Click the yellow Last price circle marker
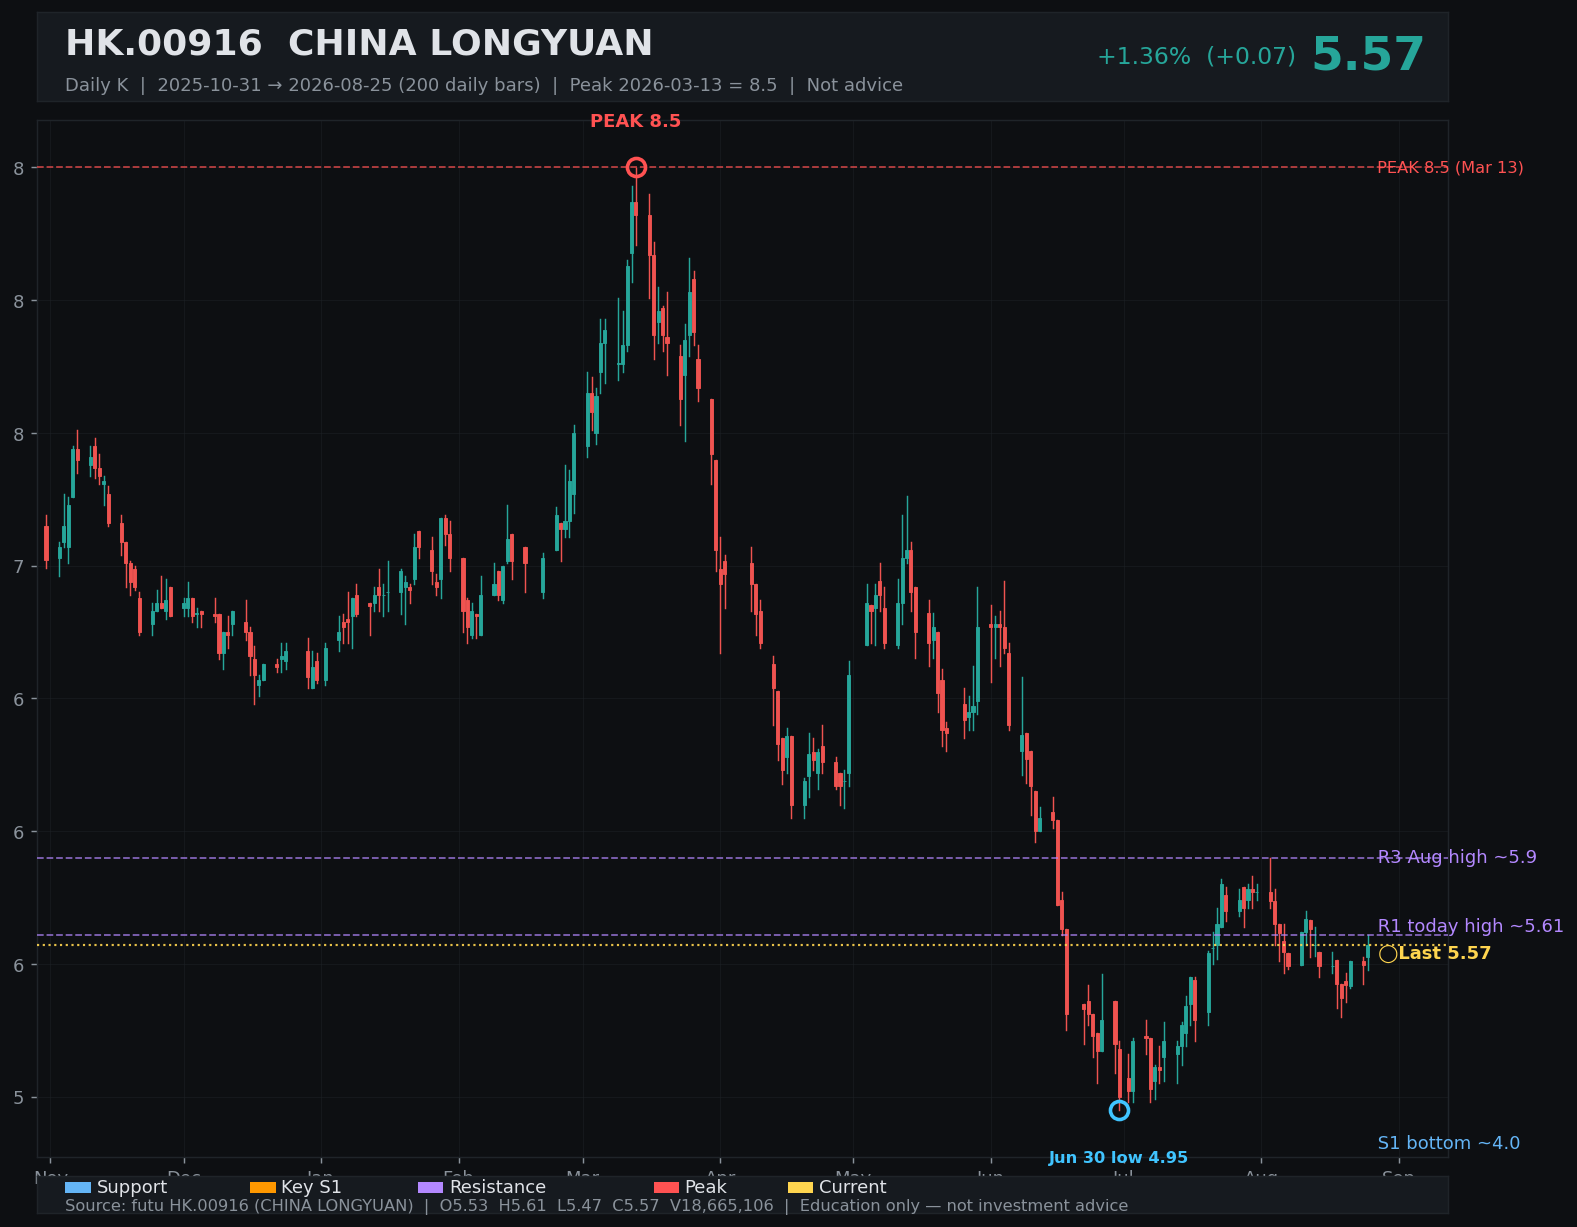Screen dimensions: 1577x1227 [1388, 954]
